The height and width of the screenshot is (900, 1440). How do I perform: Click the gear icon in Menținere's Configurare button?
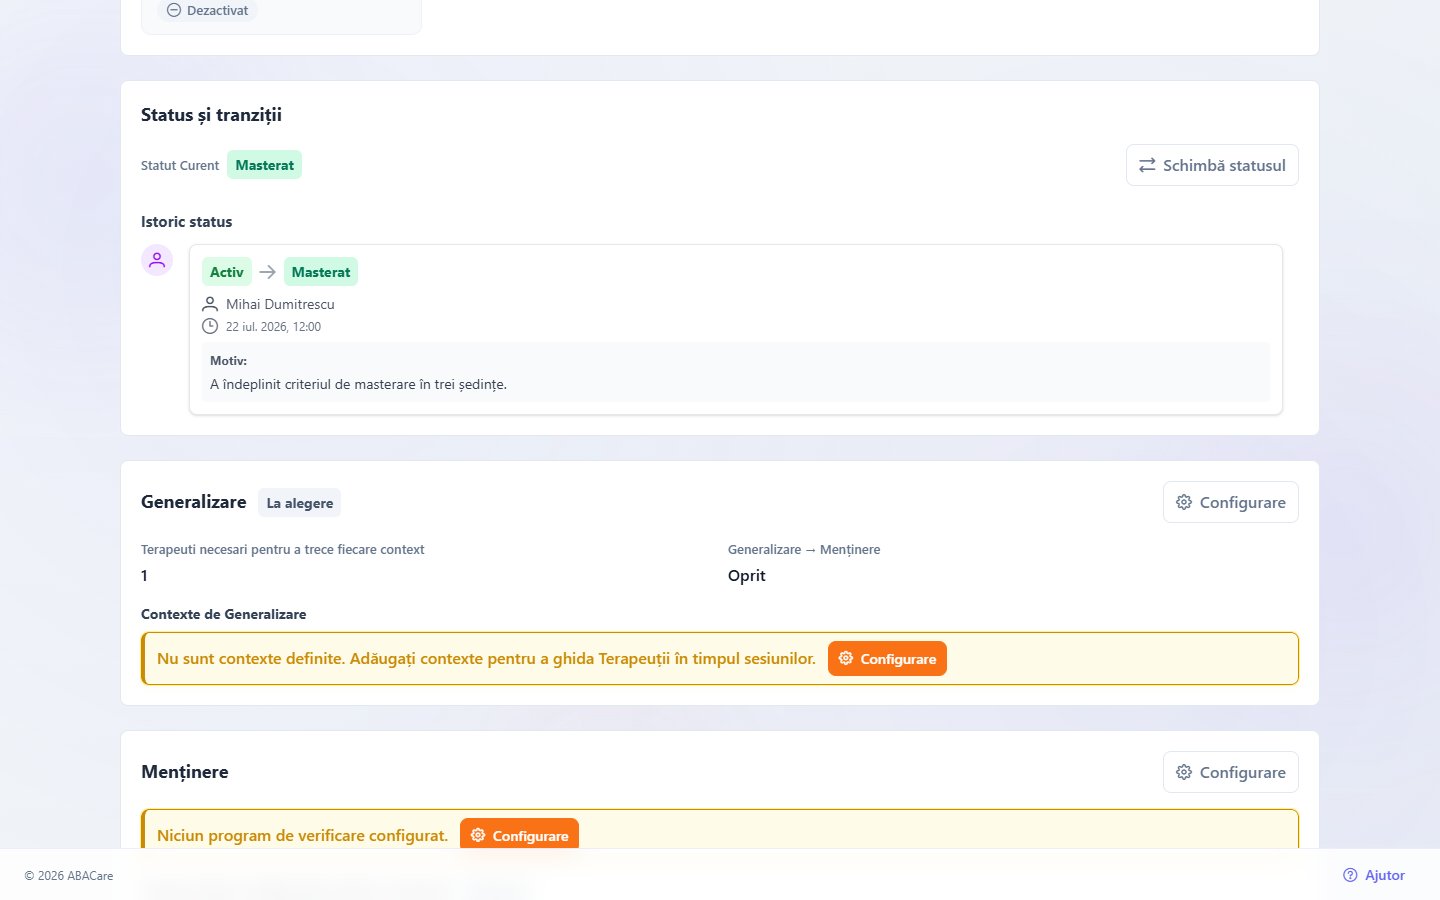pos(1184,772)
